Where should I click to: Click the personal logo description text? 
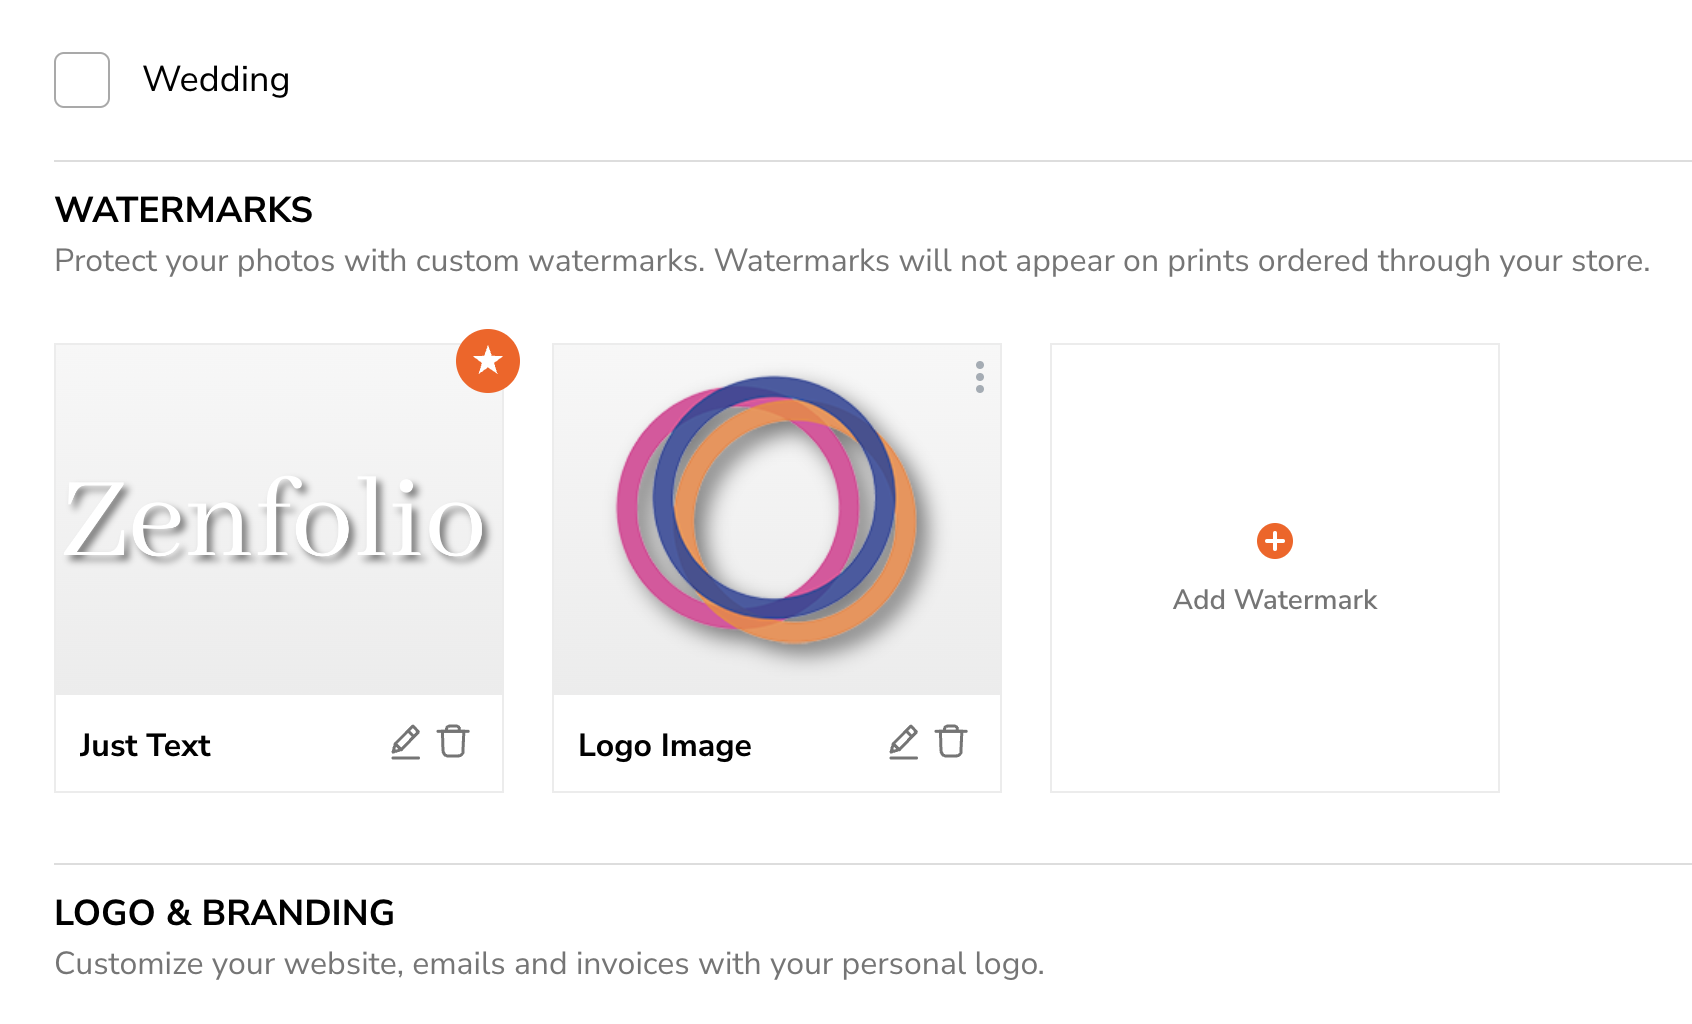point(550,964)
